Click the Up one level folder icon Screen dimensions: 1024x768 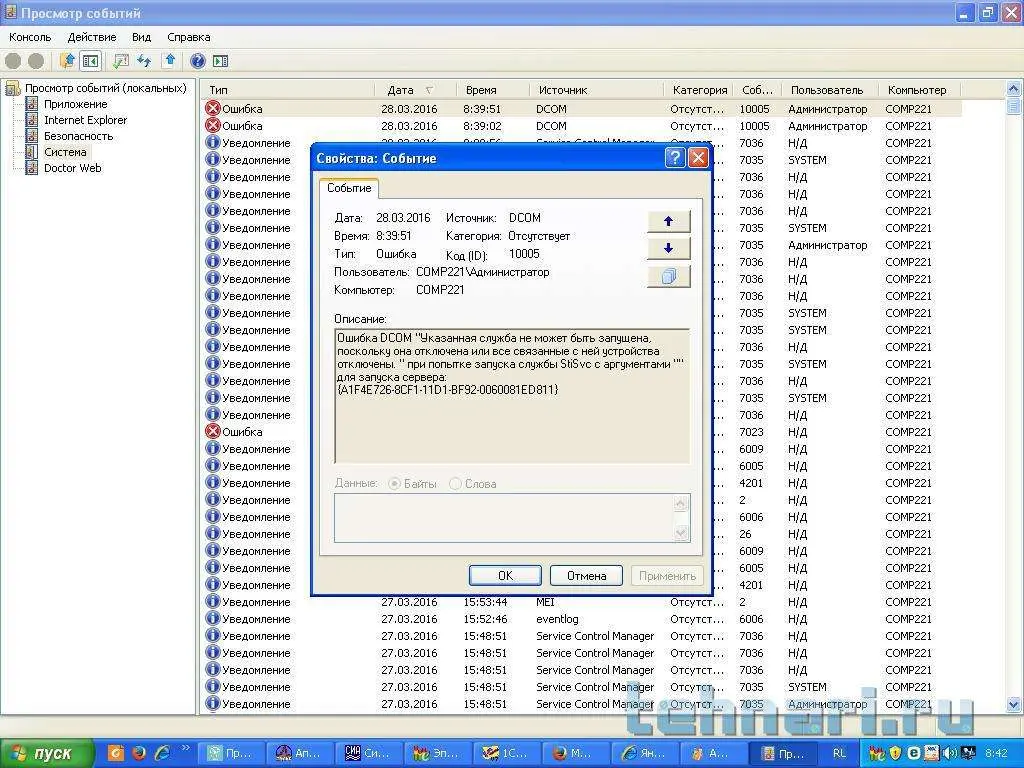pyautogui.click(x=67, y=61)
